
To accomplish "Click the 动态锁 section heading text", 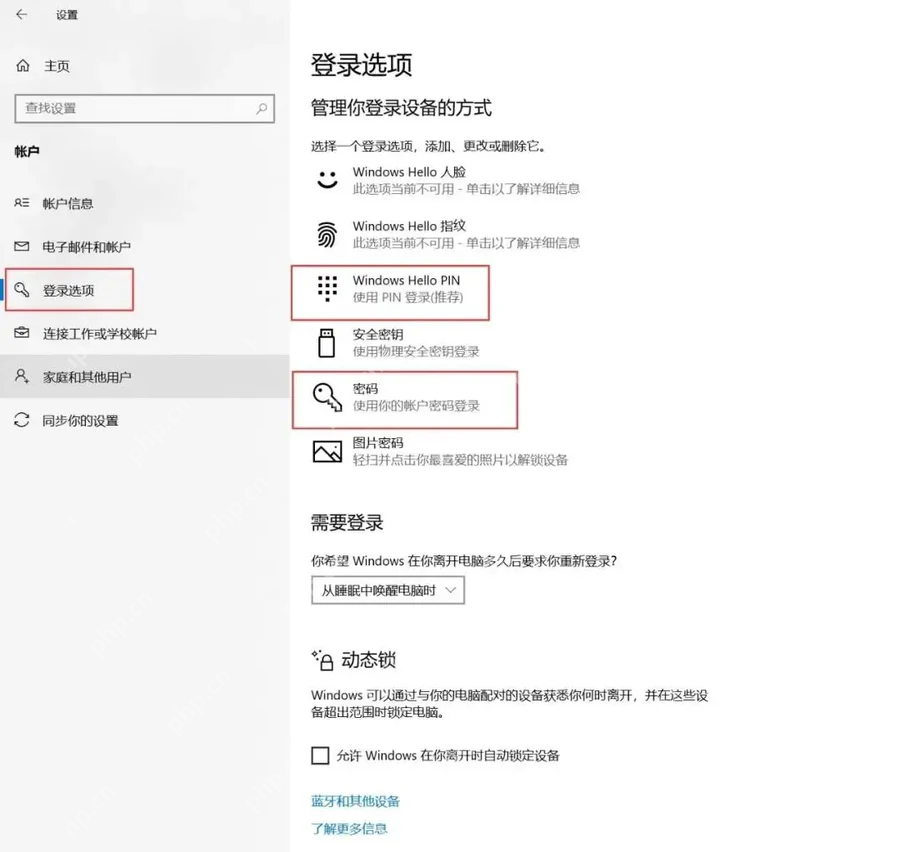I will click(x=368, y=660).
